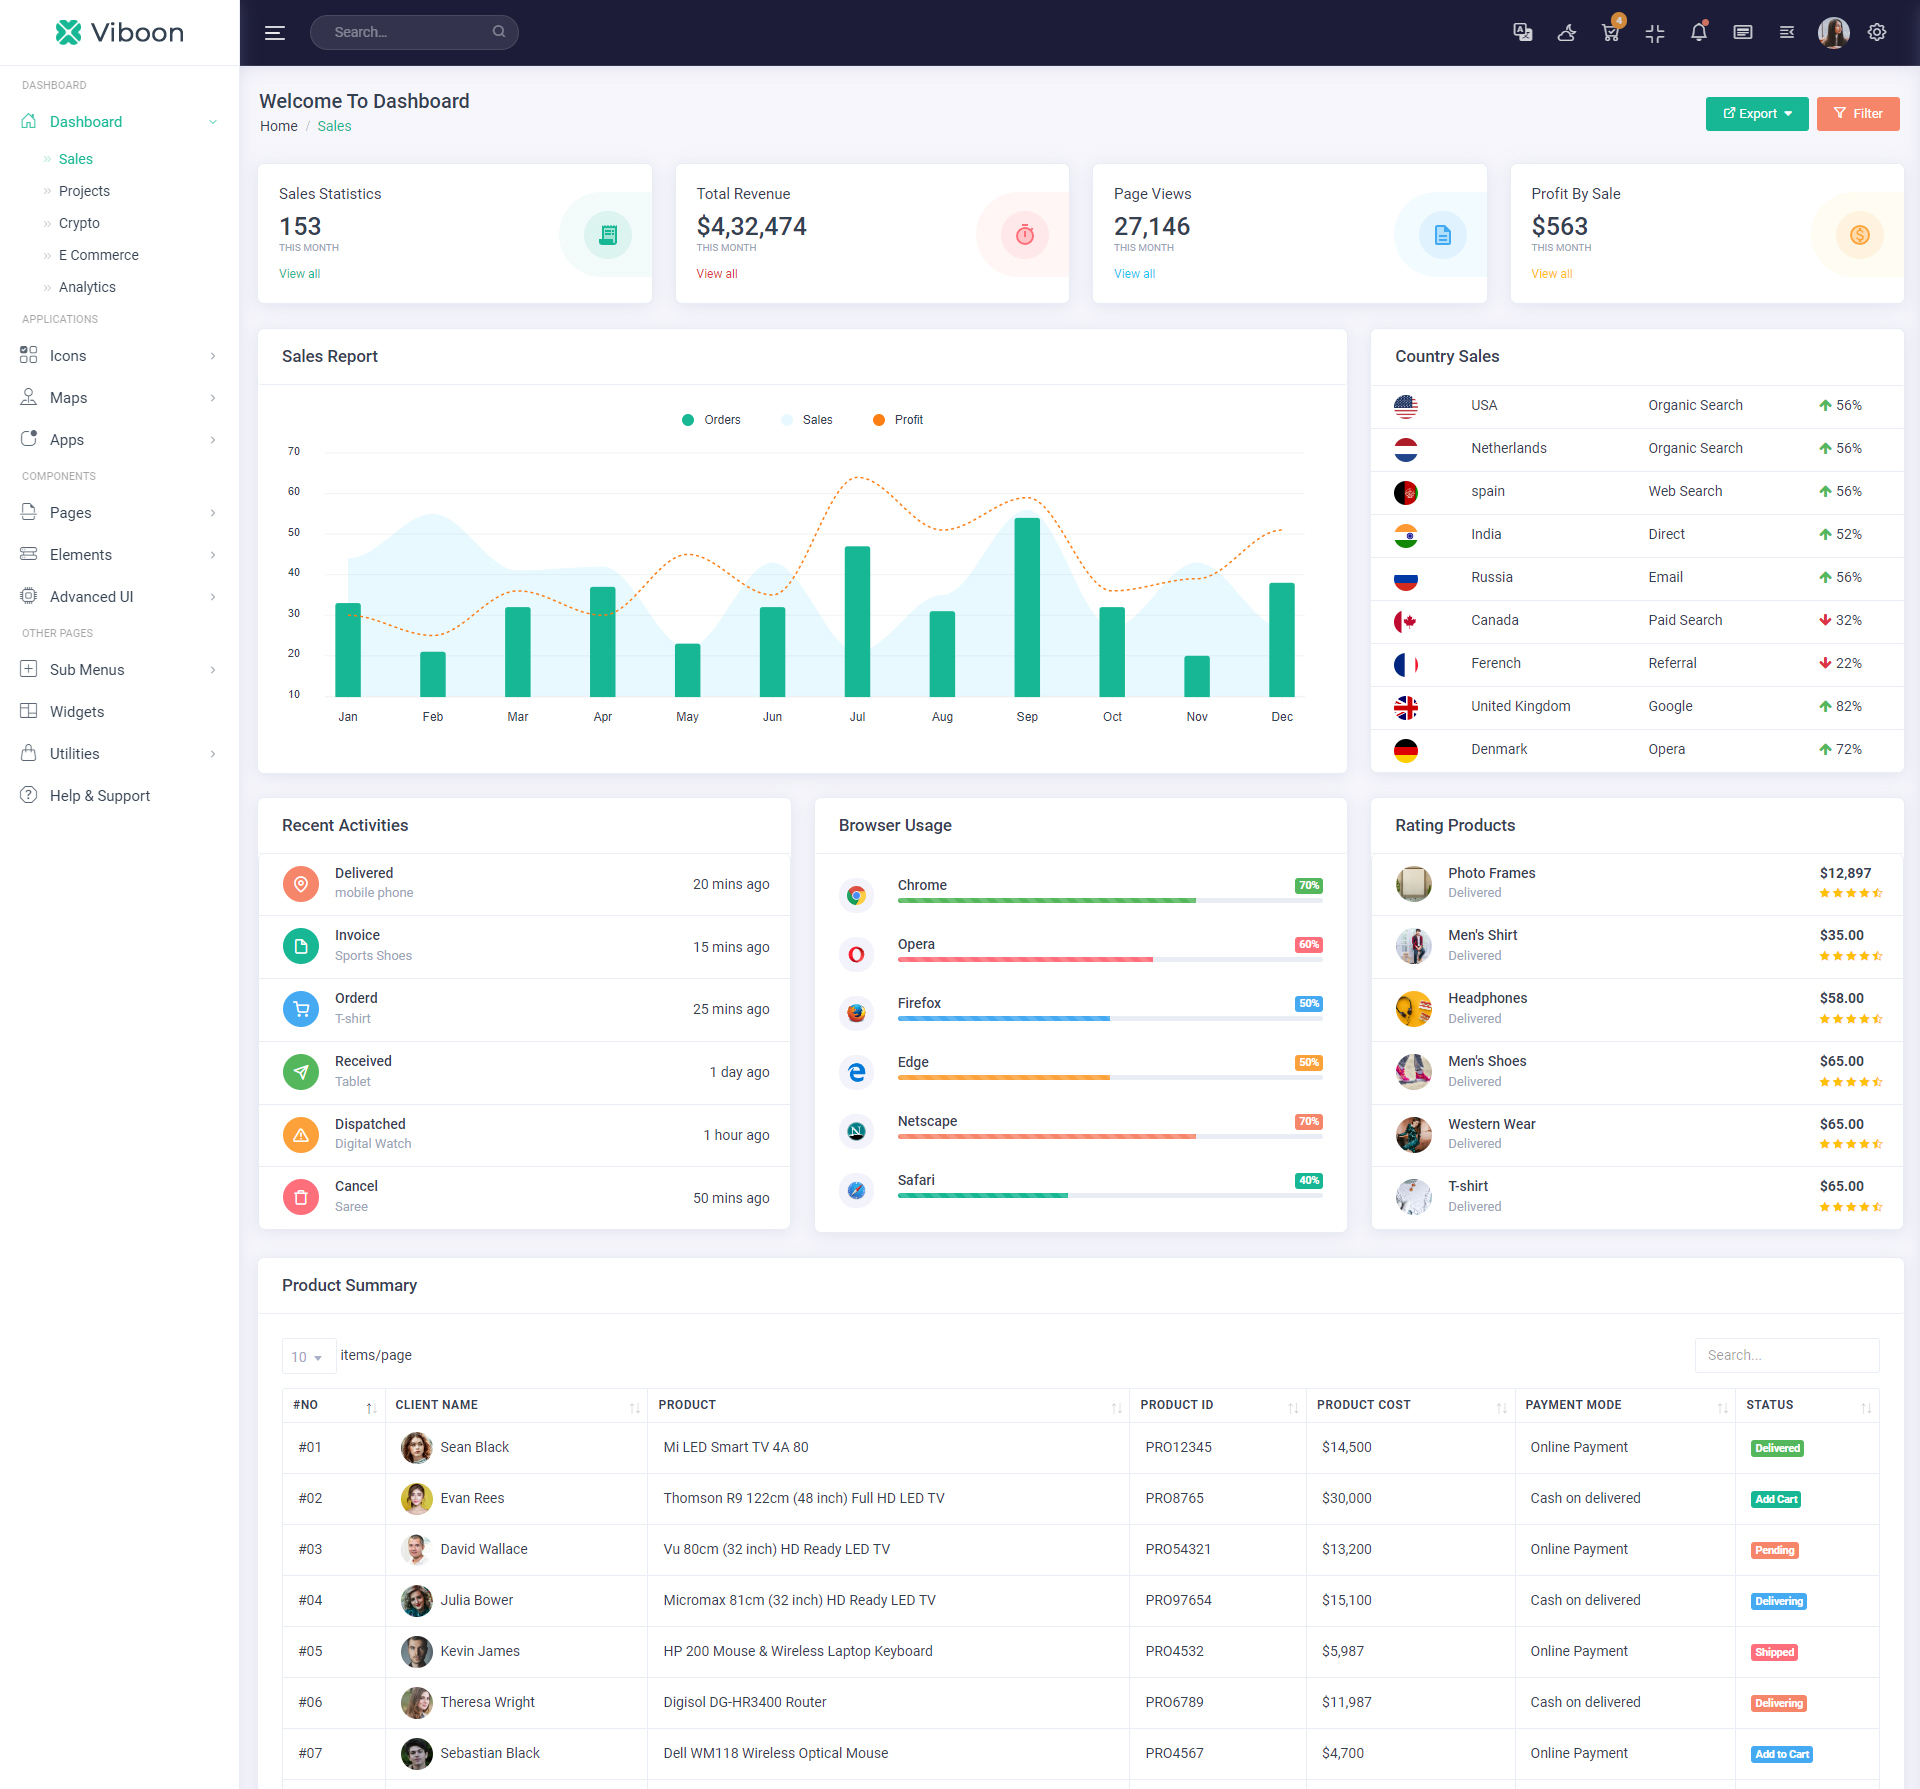Screen dimensions: 1920x1789
Task: Open the Export dropdown button
Action: 1756,114
